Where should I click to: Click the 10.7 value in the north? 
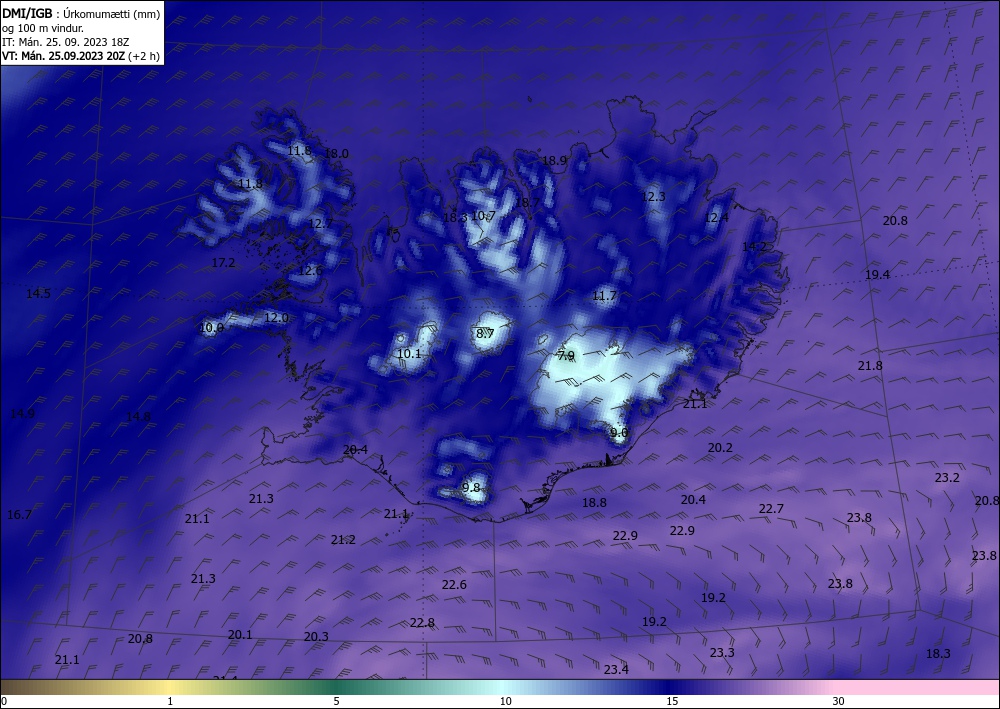tap(483, 216)
